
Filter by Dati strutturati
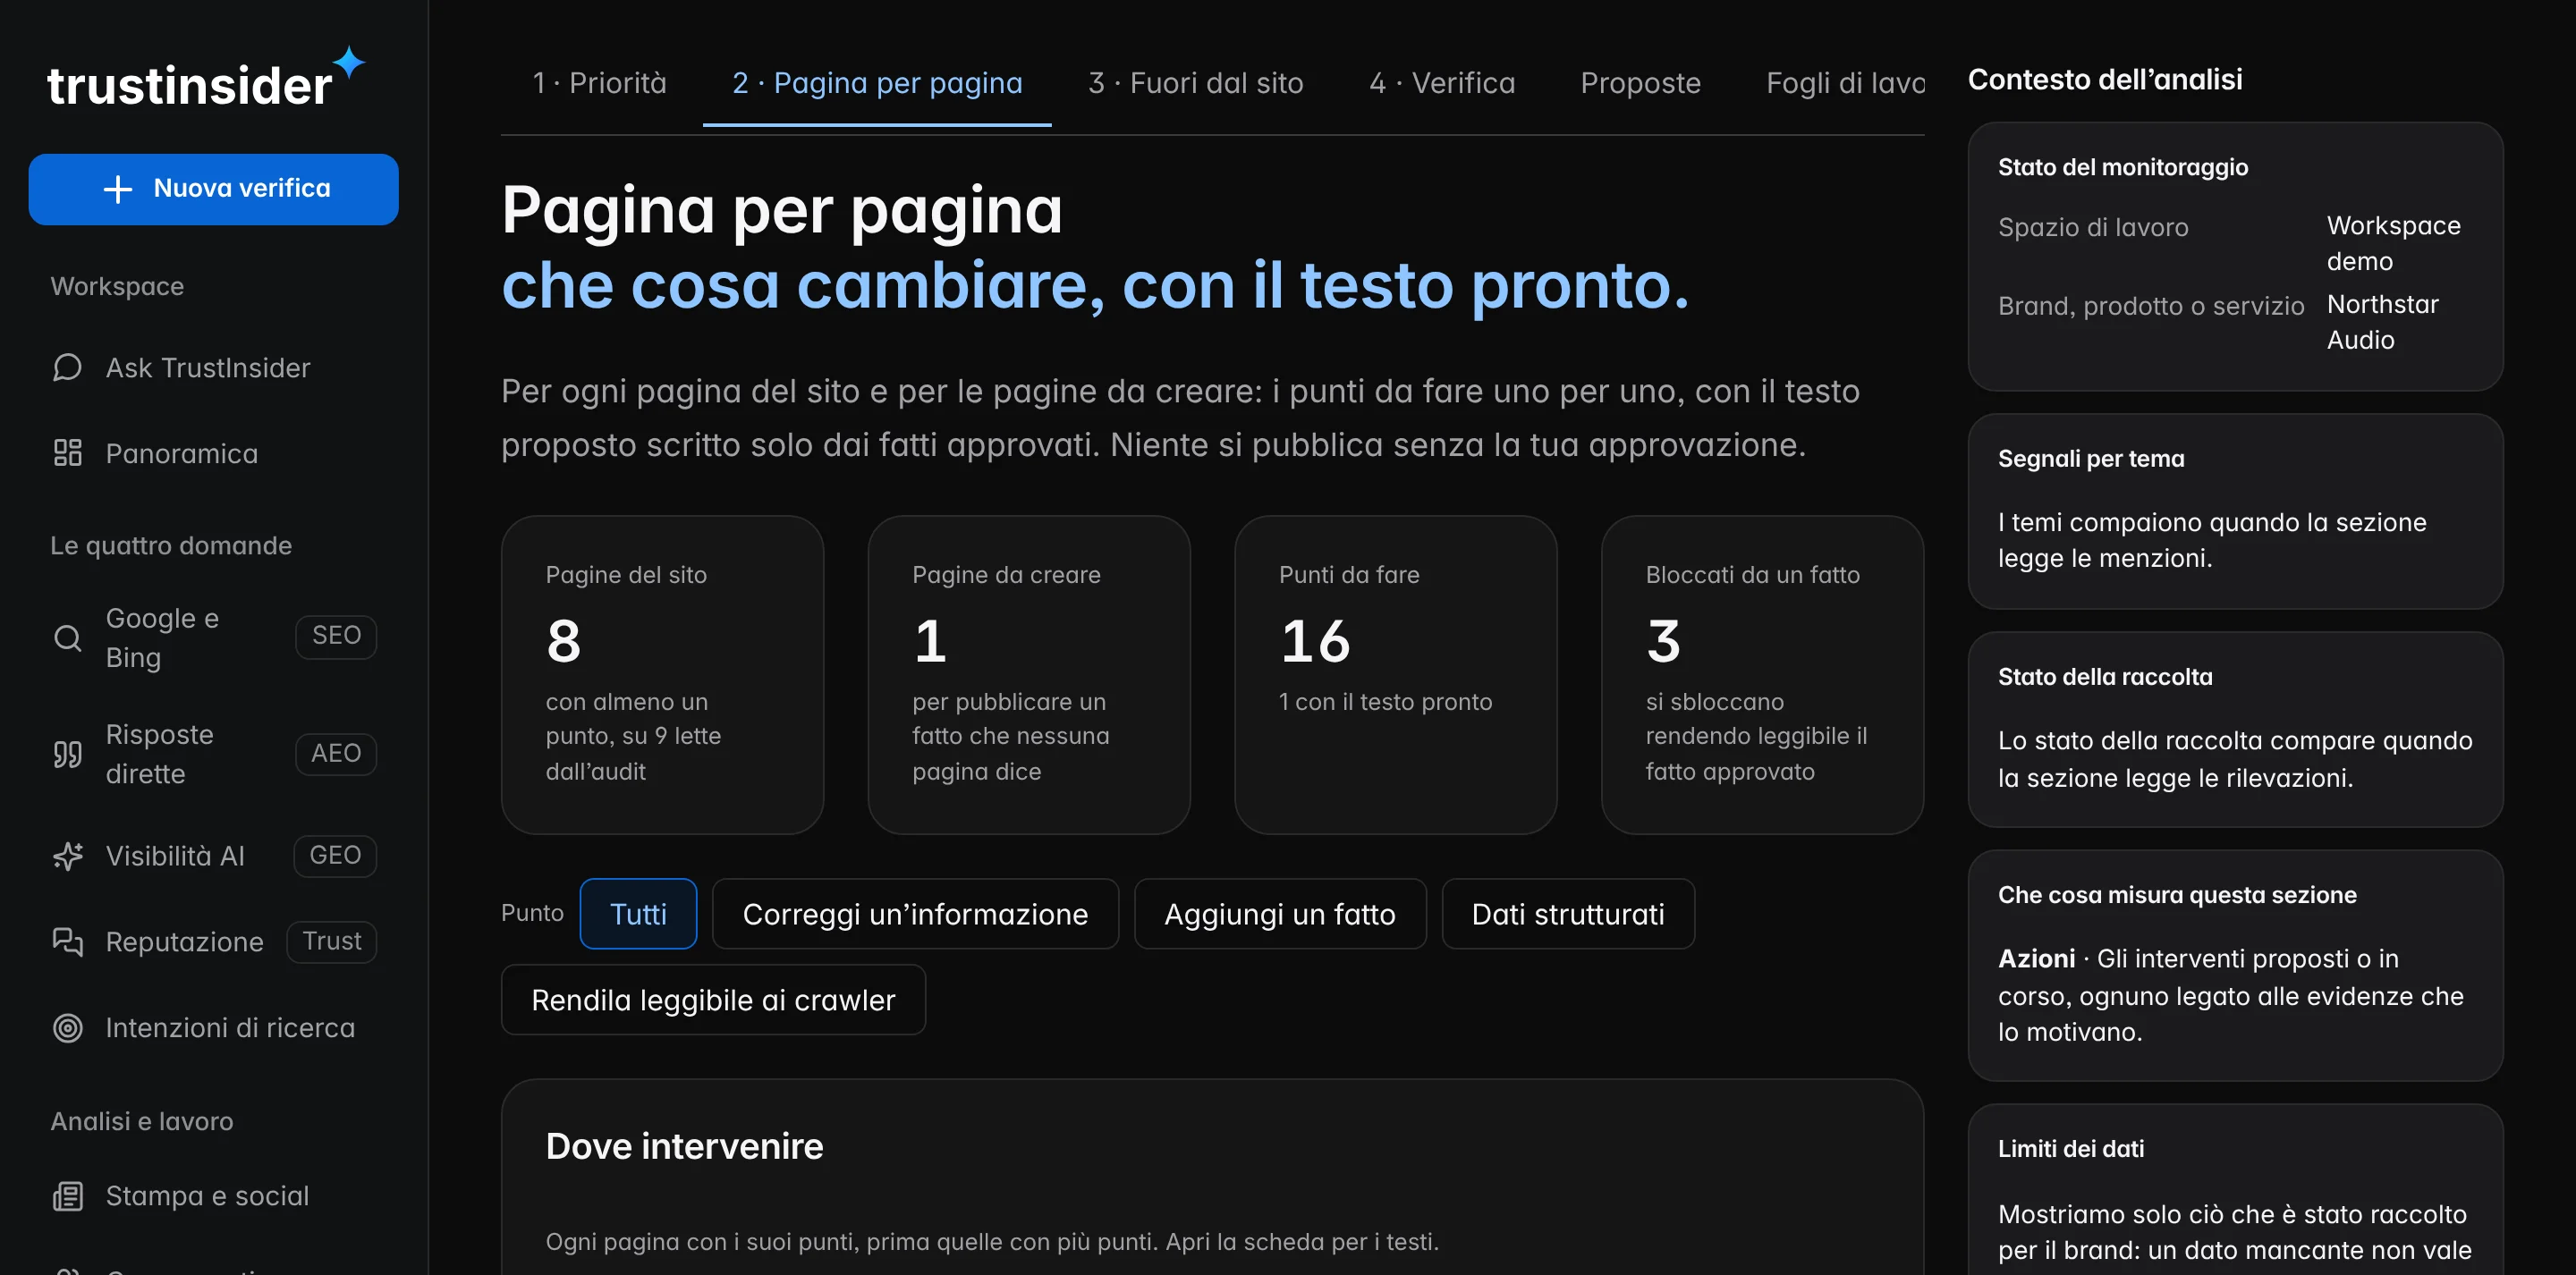(x=1568, y=914)
